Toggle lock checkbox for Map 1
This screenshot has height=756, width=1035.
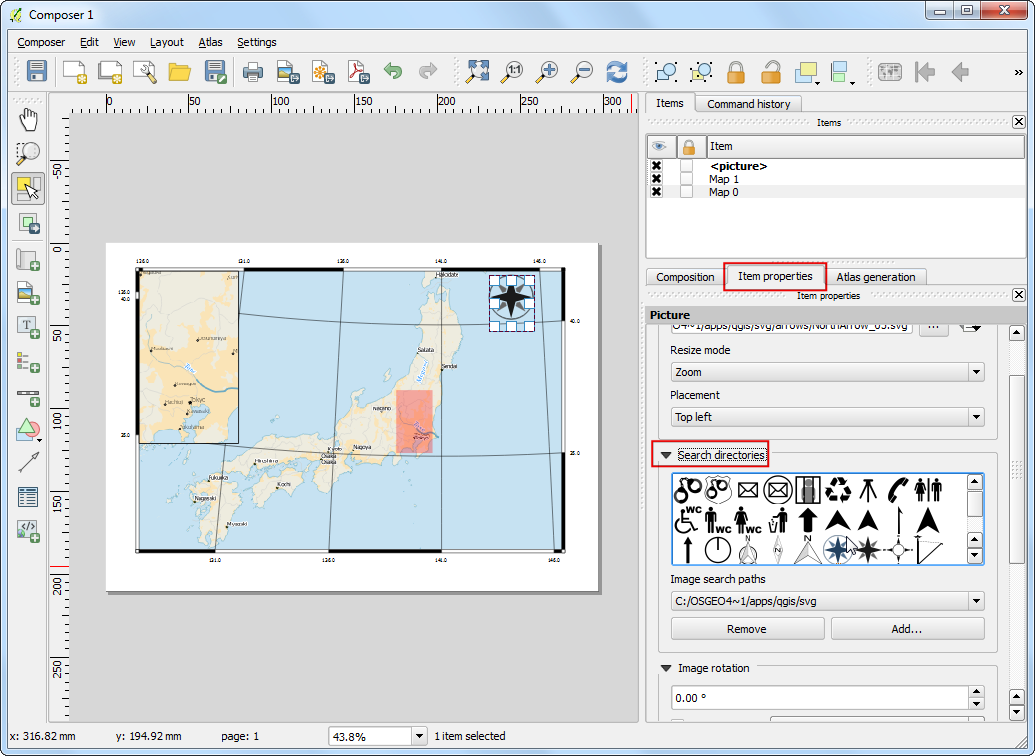pyautogui.click(x=686, y=179)
